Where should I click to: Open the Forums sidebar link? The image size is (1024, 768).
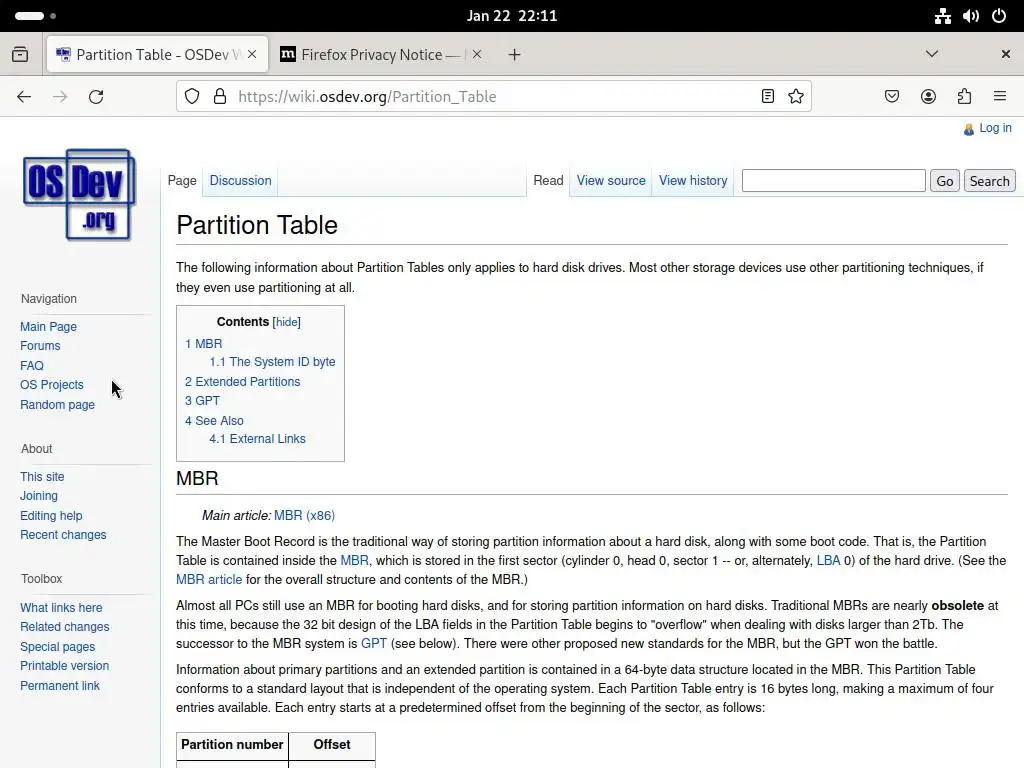[x=40, y=345]
